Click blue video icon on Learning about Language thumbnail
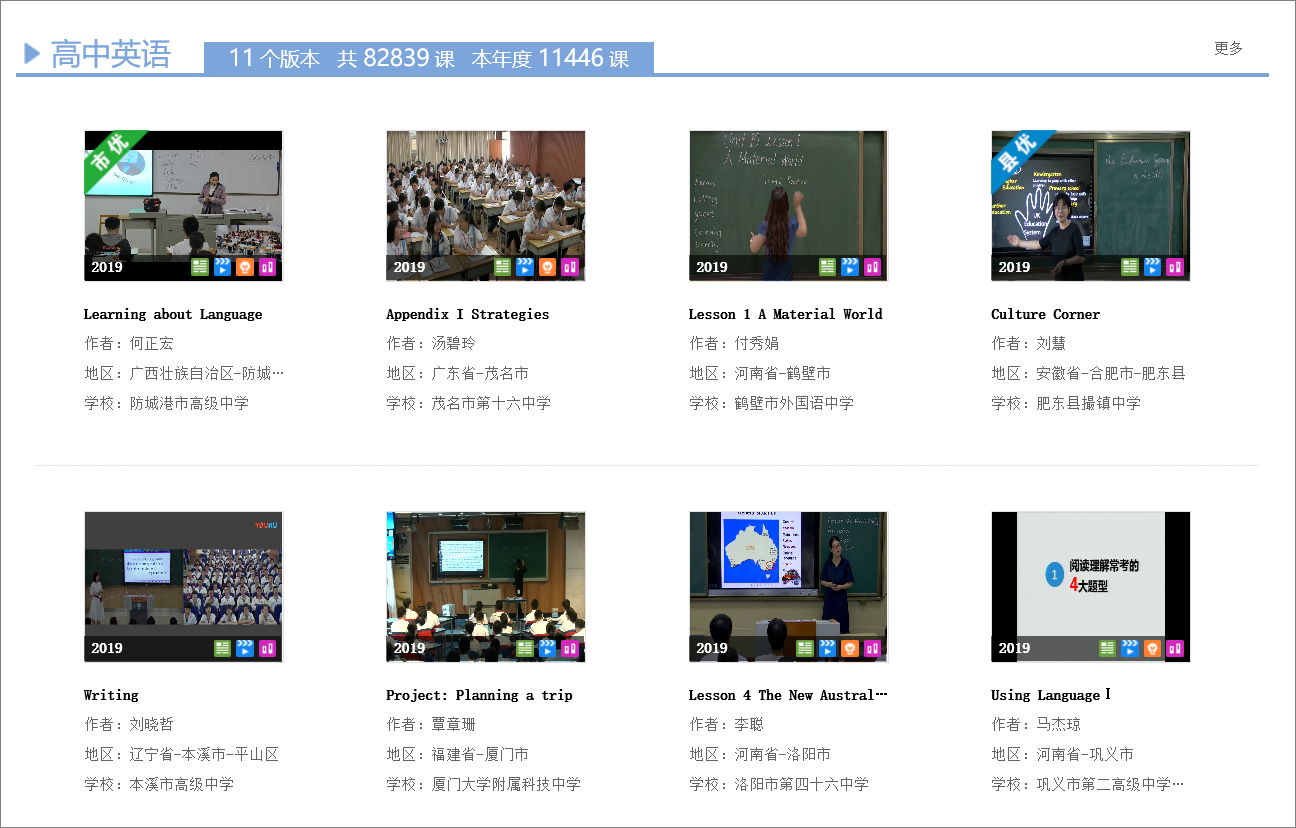The width and height of the screenshot is (1296, 828). pos(222,267)
